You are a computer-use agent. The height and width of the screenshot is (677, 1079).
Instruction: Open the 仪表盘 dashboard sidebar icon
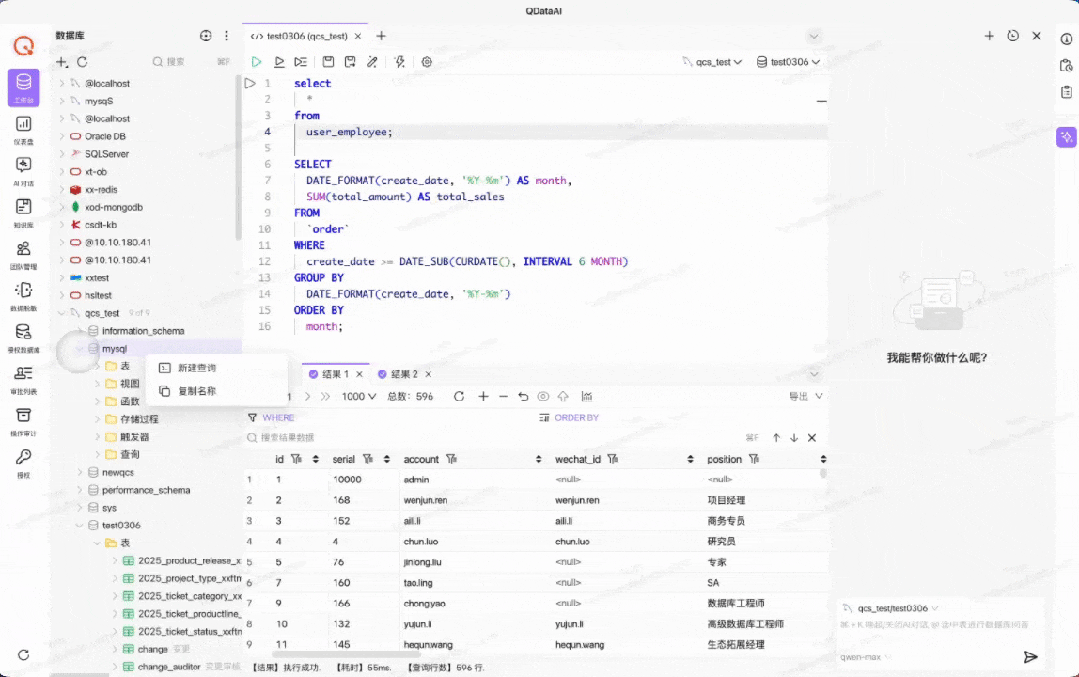[x=23, y=129]
